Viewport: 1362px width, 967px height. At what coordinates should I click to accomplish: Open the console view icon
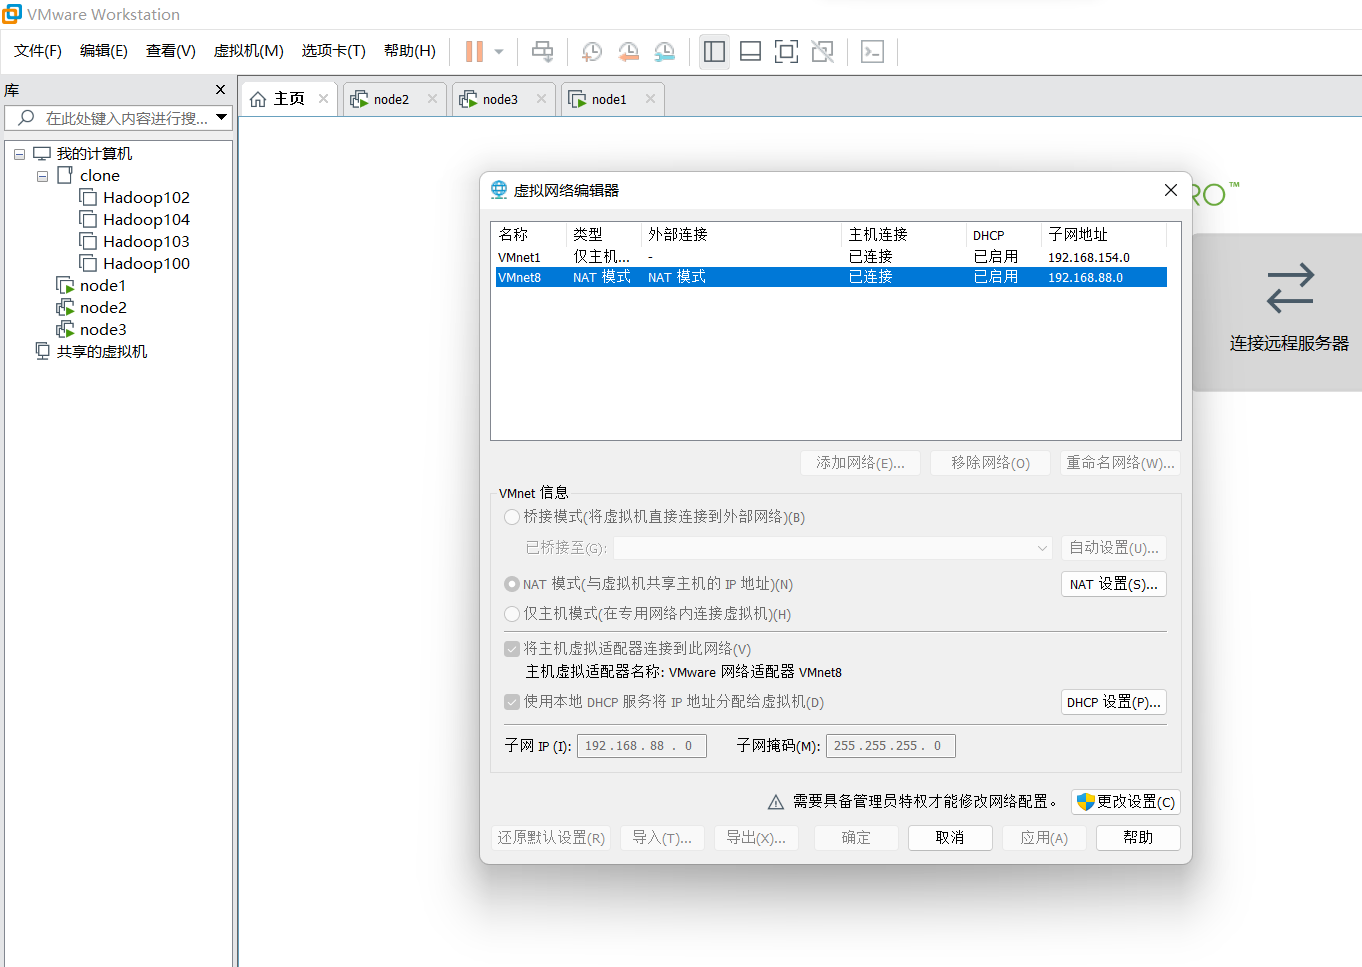coord(872,51)
